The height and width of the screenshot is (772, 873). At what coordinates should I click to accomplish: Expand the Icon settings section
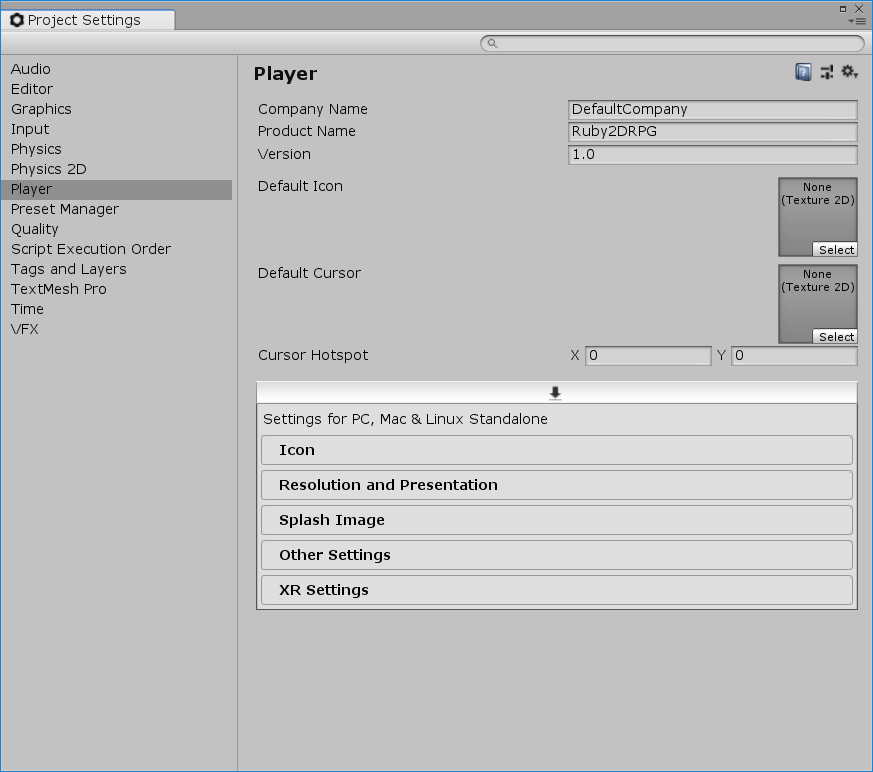(556, 450)
